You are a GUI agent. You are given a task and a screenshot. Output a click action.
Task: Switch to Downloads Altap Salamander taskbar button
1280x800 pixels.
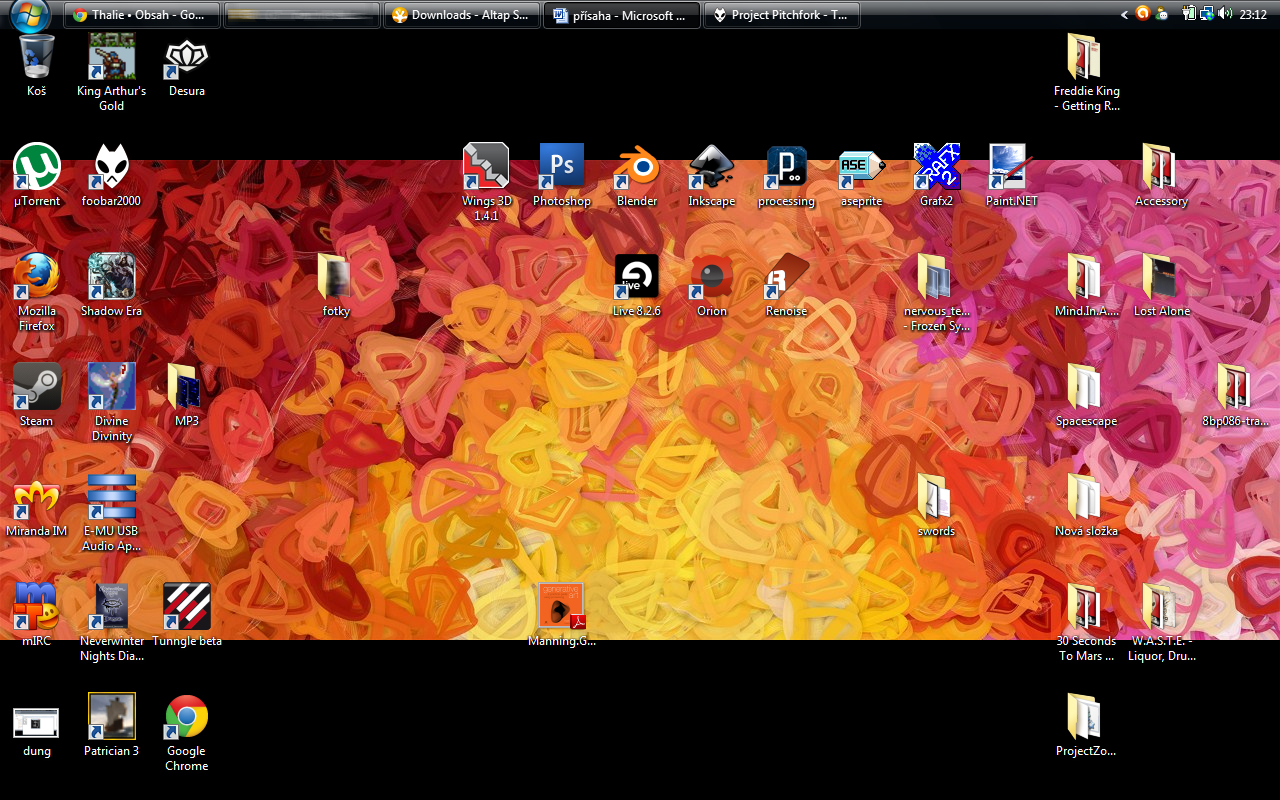(x=461, y=15)
